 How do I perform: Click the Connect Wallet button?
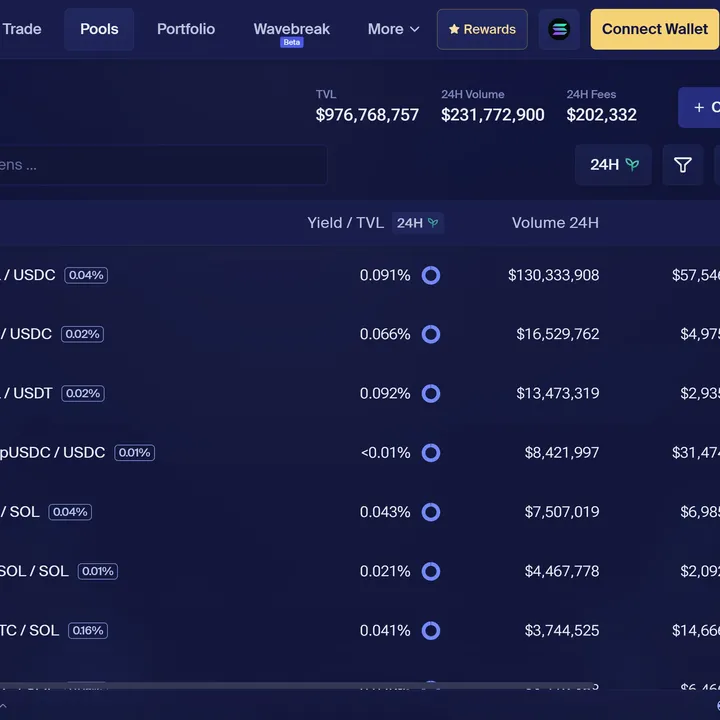click(654, 29)
